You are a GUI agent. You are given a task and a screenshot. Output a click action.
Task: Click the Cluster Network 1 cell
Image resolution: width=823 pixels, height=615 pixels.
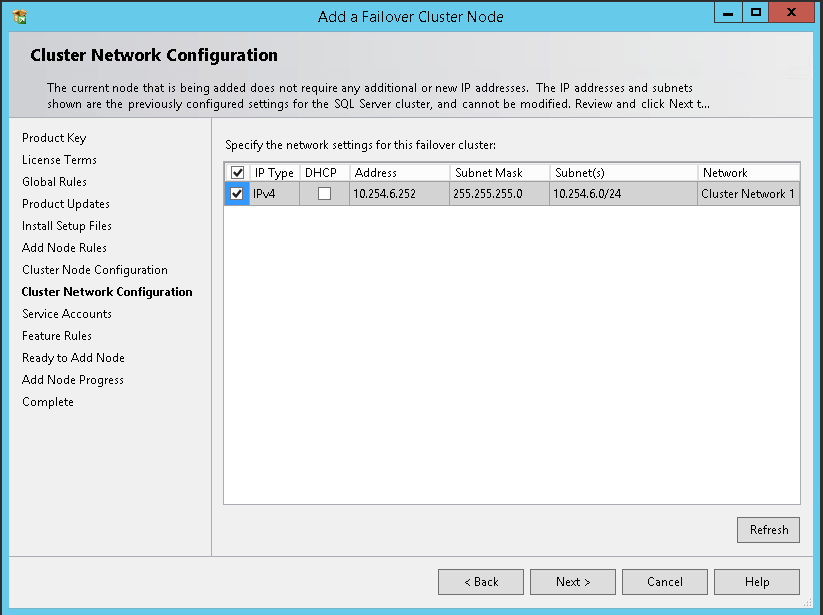coord(749,194)
